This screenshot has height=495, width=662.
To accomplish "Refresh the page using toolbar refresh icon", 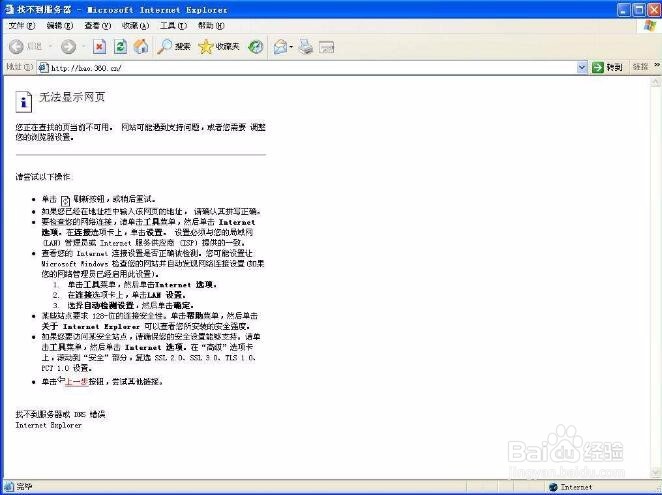I will click(x=120, y=46).
